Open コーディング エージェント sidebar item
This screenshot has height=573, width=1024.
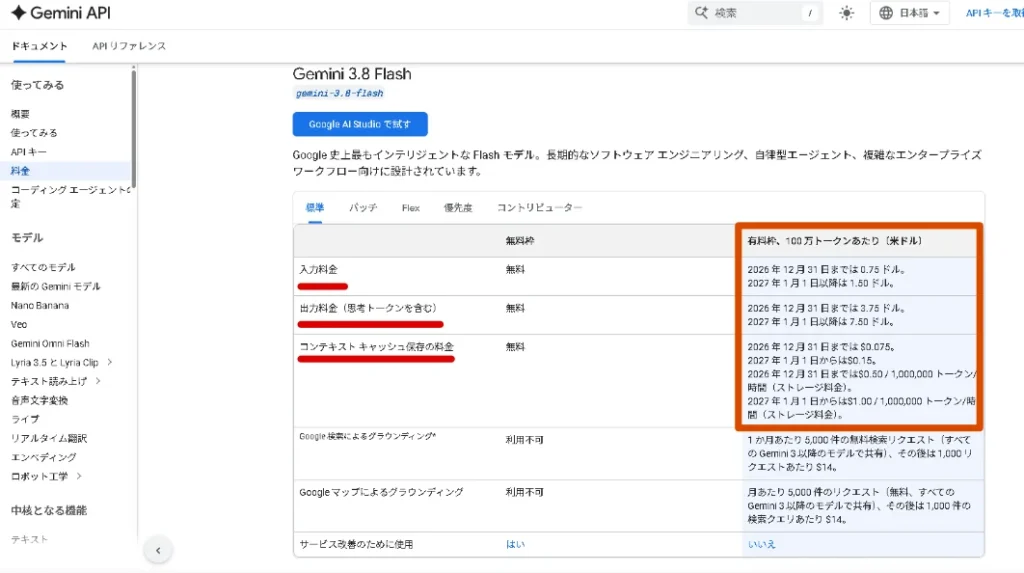pos(71,196)
